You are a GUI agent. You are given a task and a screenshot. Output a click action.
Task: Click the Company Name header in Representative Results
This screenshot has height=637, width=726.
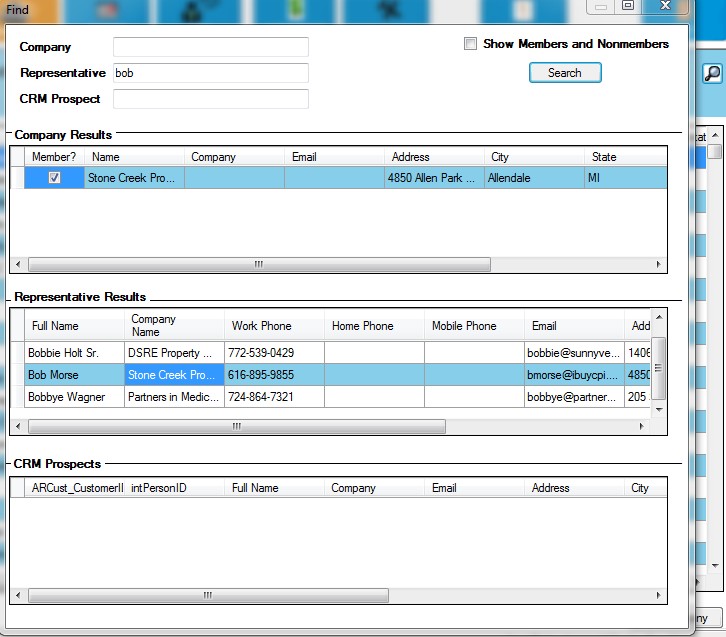pyautogui.click(x=174, y=325)
